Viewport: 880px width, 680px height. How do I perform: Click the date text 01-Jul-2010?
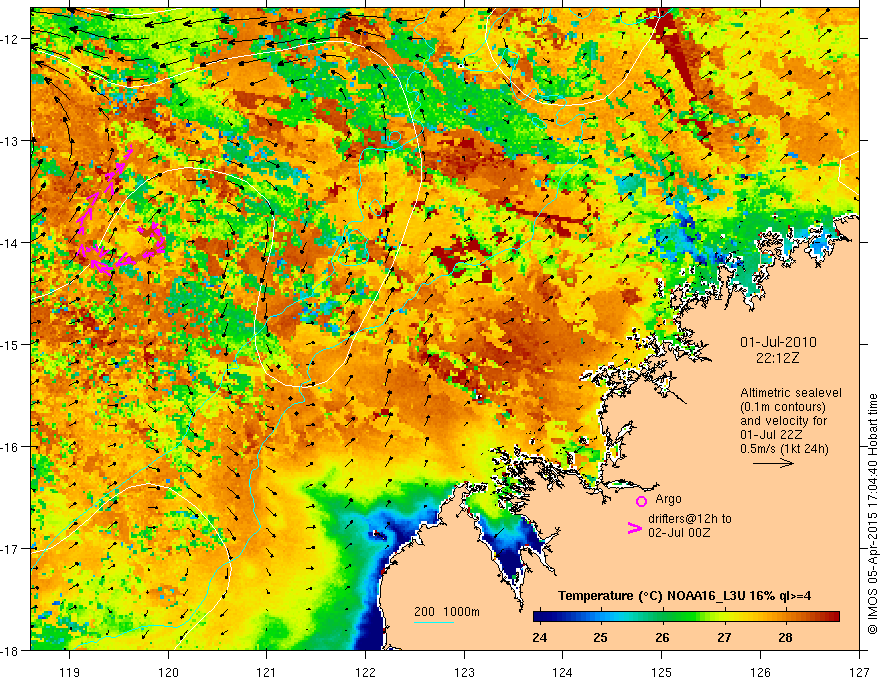click(x=778, y=342)
